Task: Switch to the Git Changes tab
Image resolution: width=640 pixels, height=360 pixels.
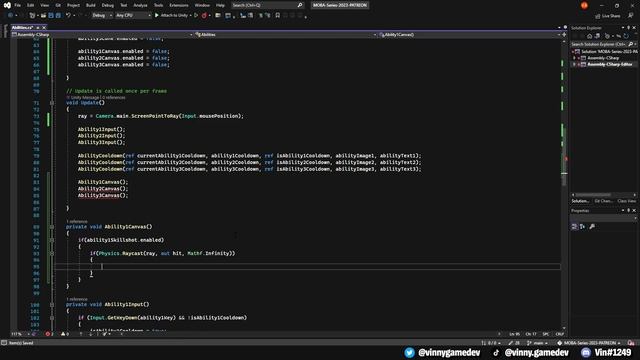Action: click(603, 201)
